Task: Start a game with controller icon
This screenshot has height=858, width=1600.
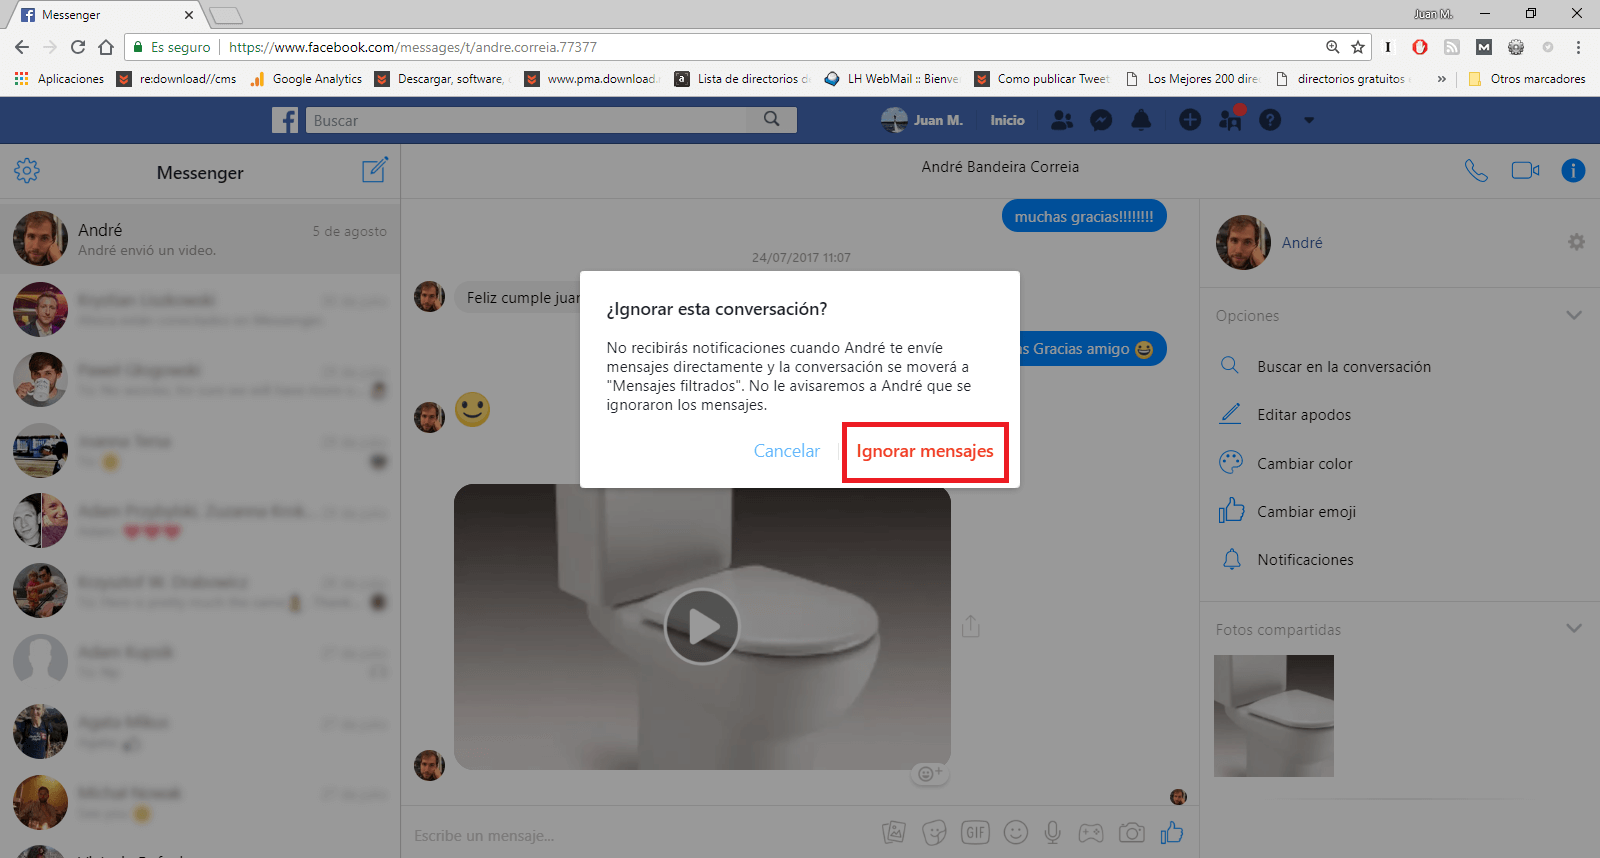Action: pyautogui.click(x=1090, y=832)
